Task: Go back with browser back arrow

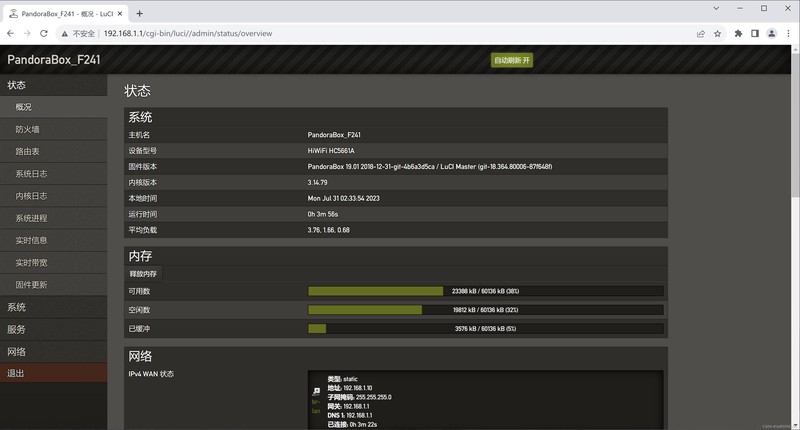Action: tap(10, 34)
